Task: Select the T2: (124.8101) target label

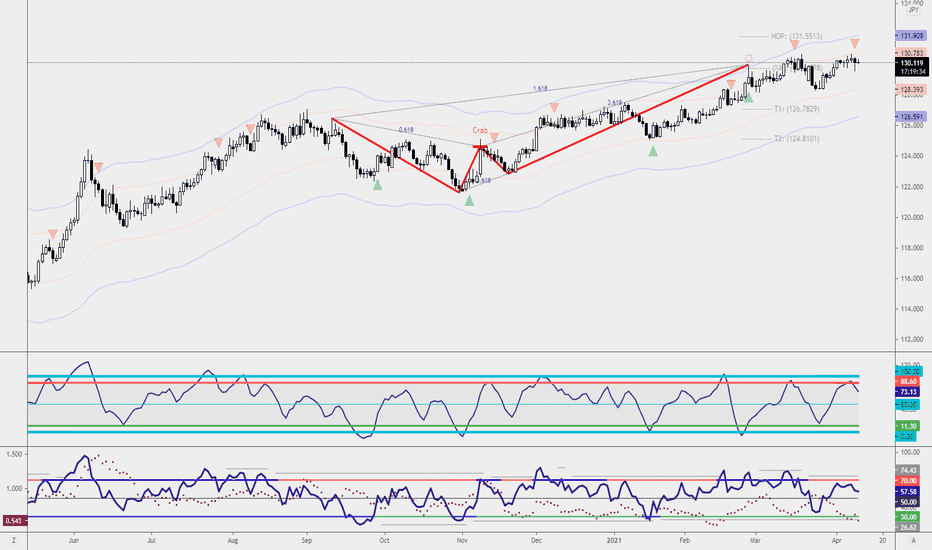Action: (x=796, y=139)
